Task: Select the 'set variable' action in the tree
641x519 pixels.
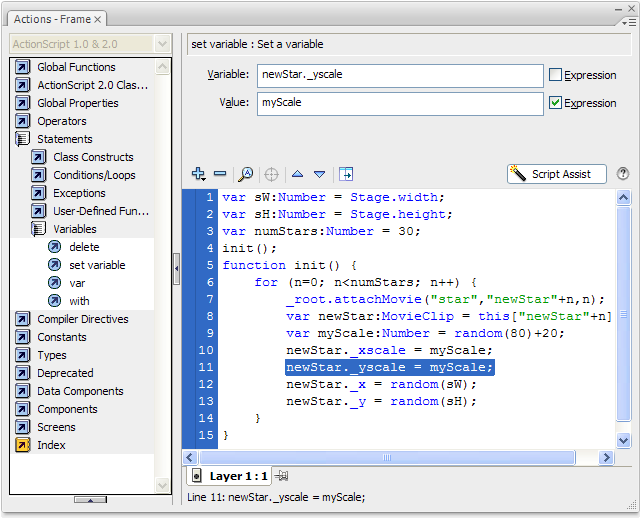Action: tap(97, 265)
